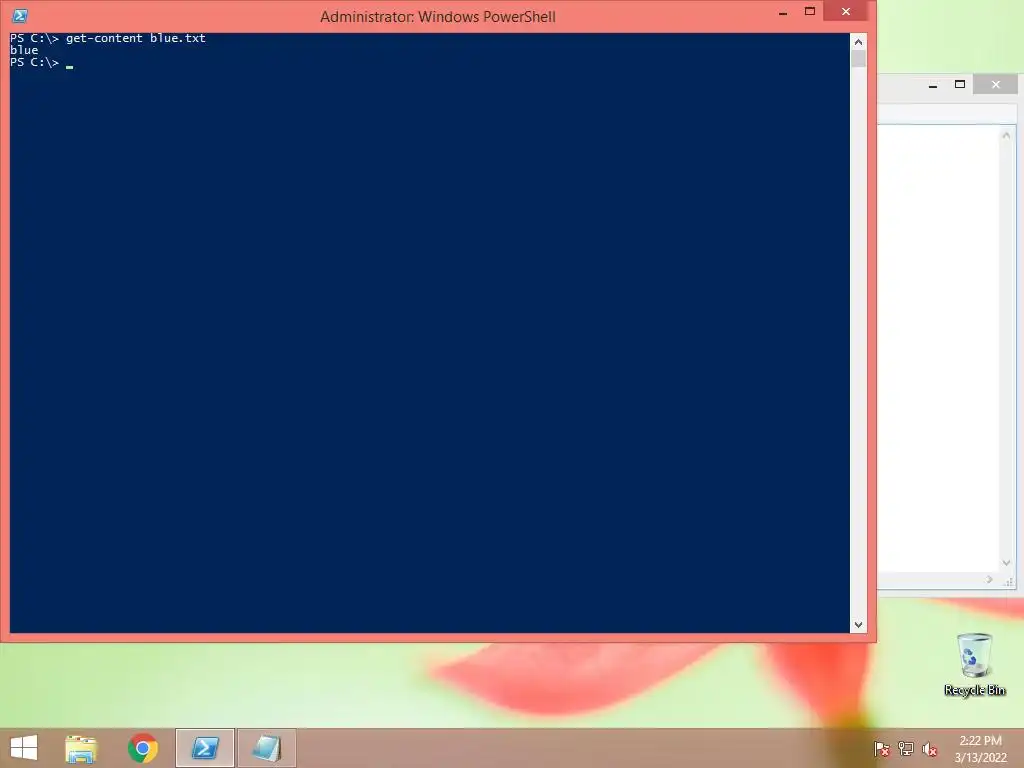Viewport: 1024px width, 768px height.
Task: Click background window scroll up arrow
Action: (1006, 136)
